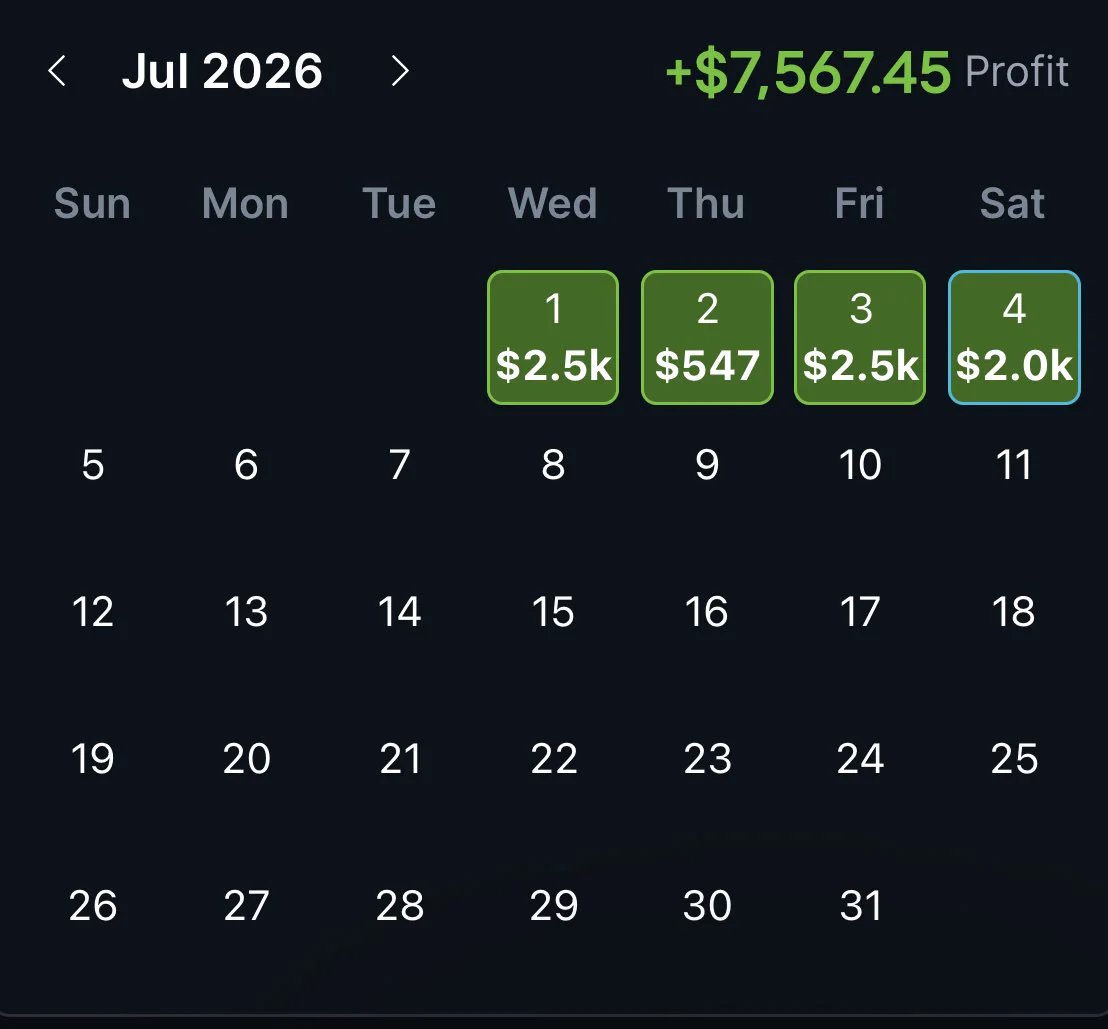
Task: Select July 1 tile showing $2.5k
Action: click(553, 337)
